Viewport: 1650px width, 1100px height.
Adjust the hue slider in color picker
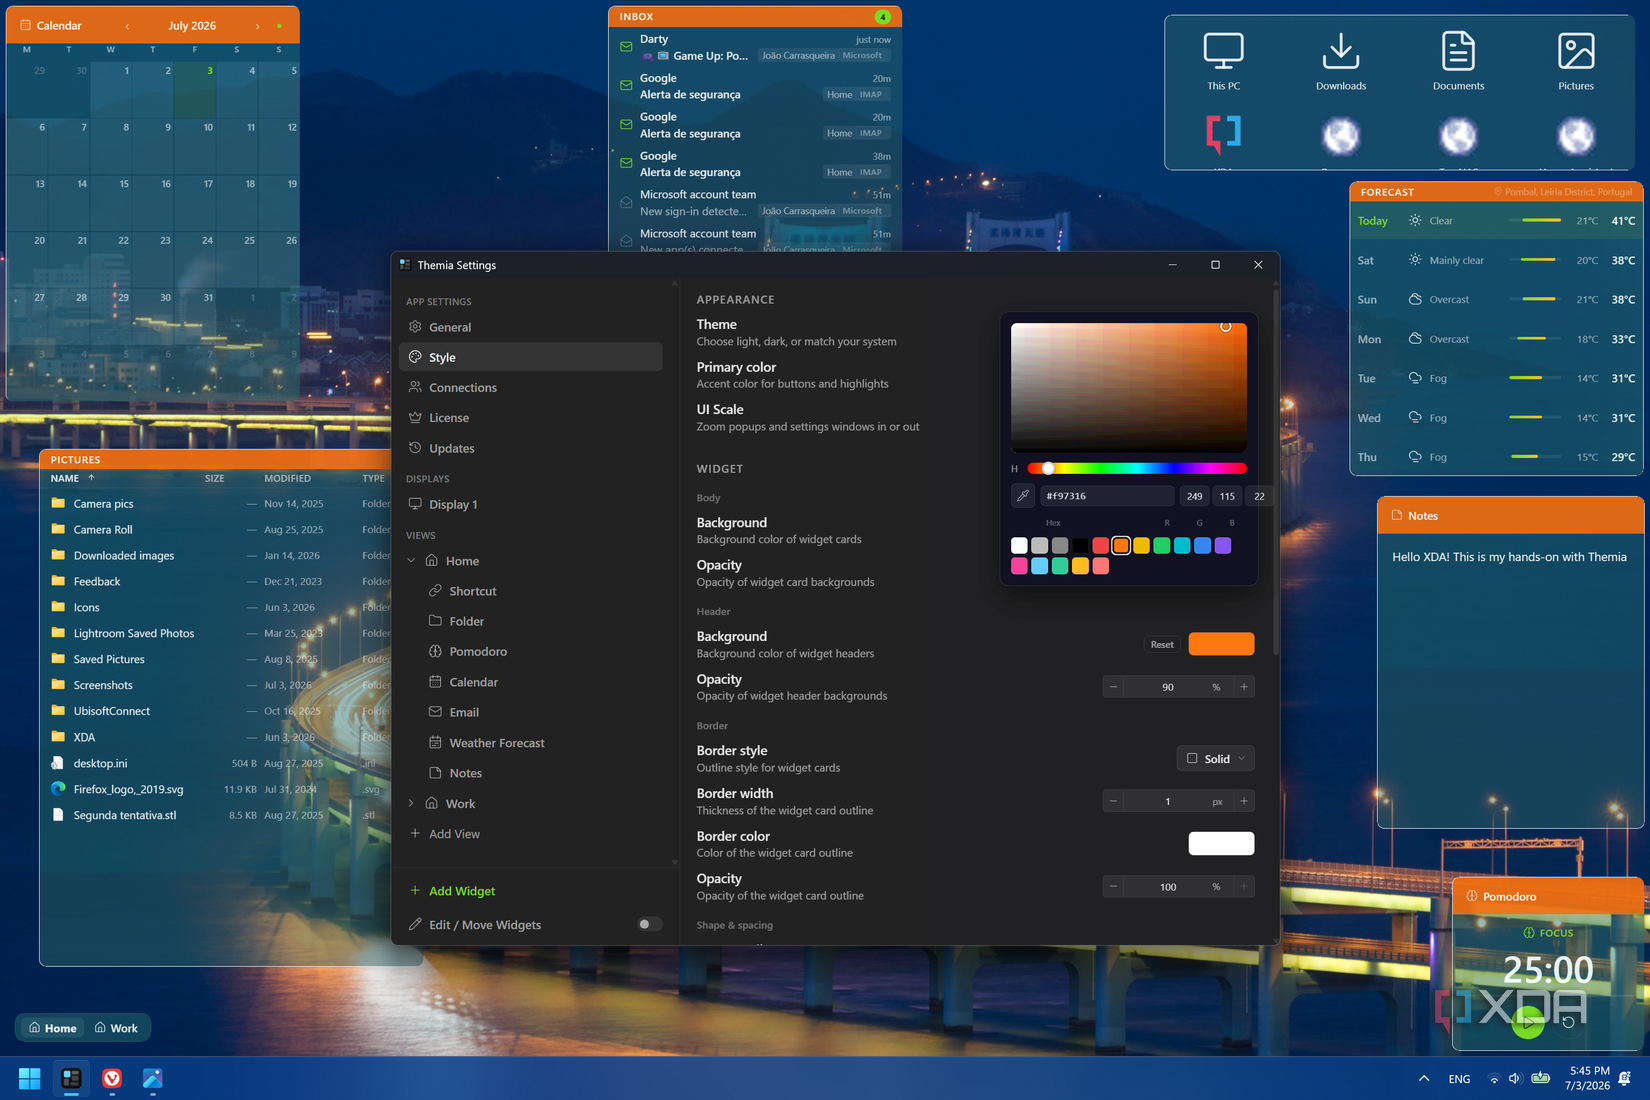pos(1137,468)
